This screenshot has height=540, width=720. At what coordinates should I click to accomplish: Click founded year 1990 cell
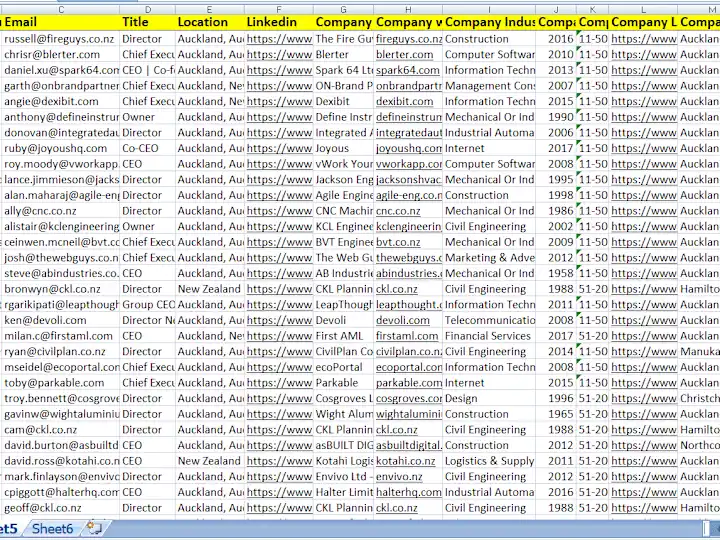click(556, 117)
